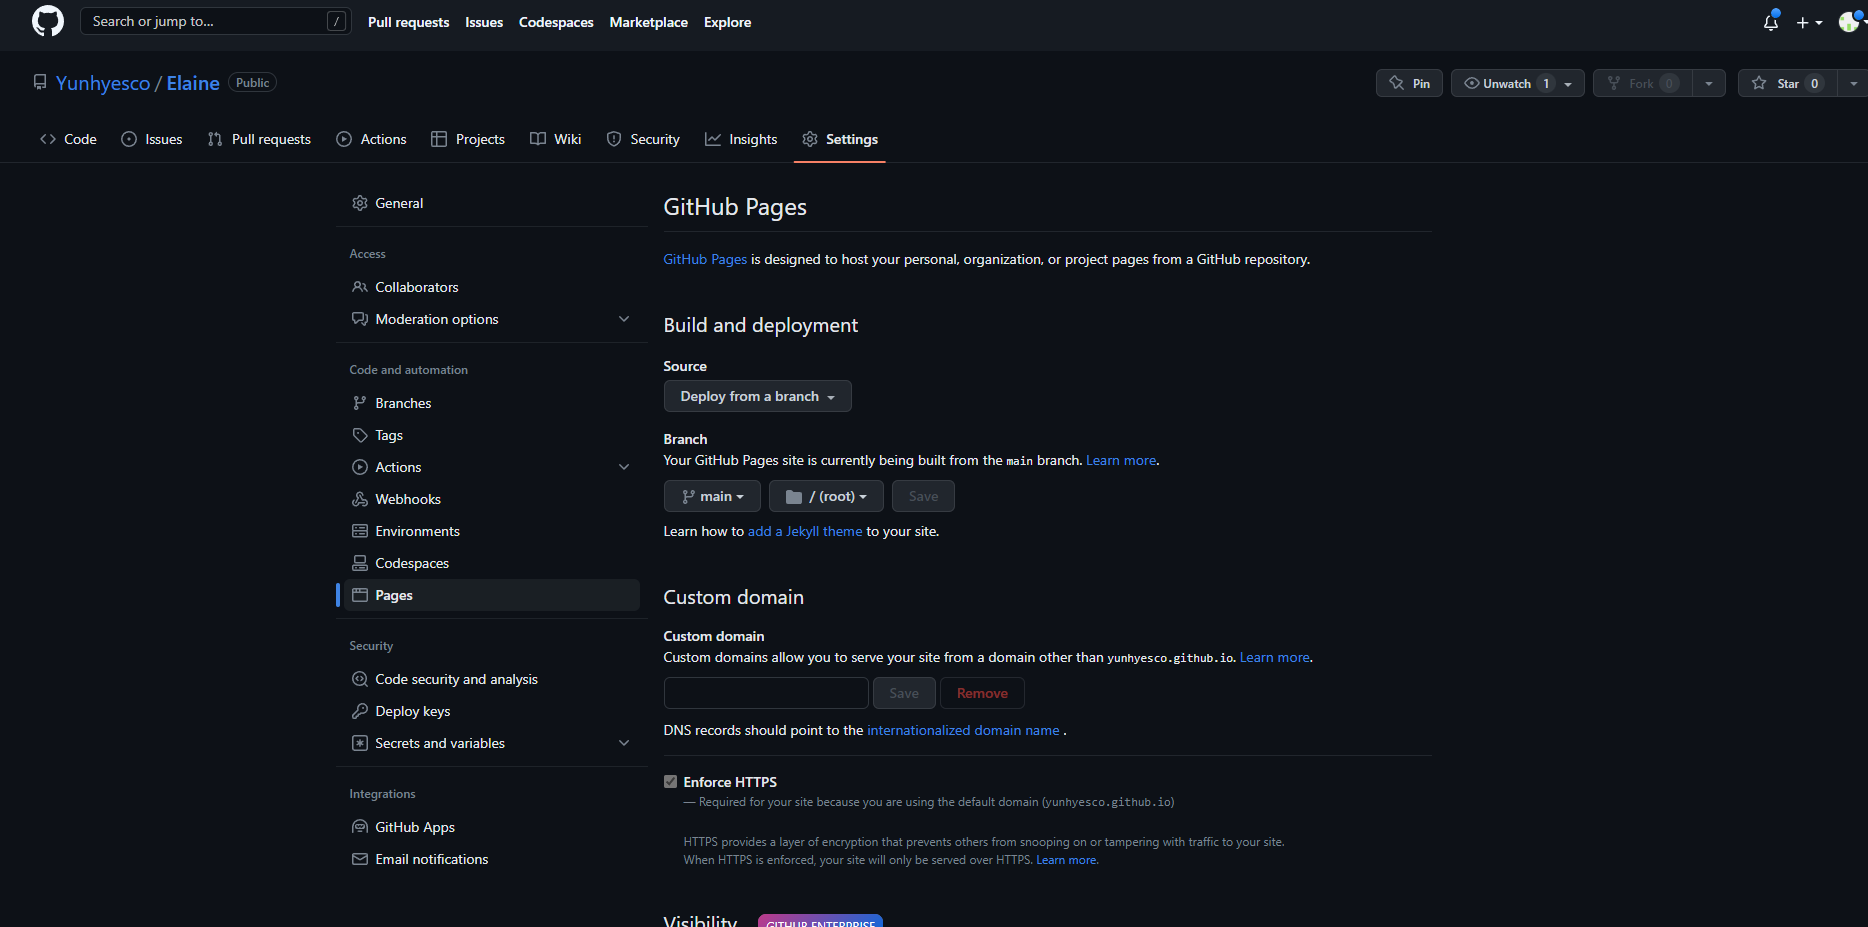Click the Yunhyesco owner link

(x=103, y=83)
